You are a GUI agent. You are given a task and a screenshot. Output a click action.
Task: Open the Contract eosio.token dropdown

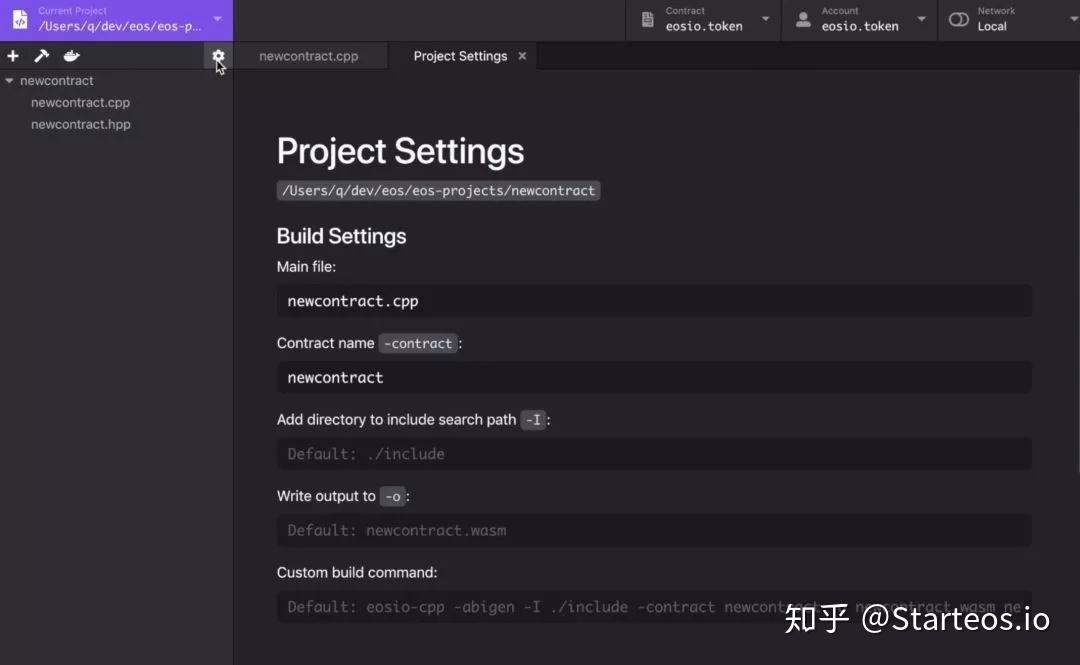763,20
